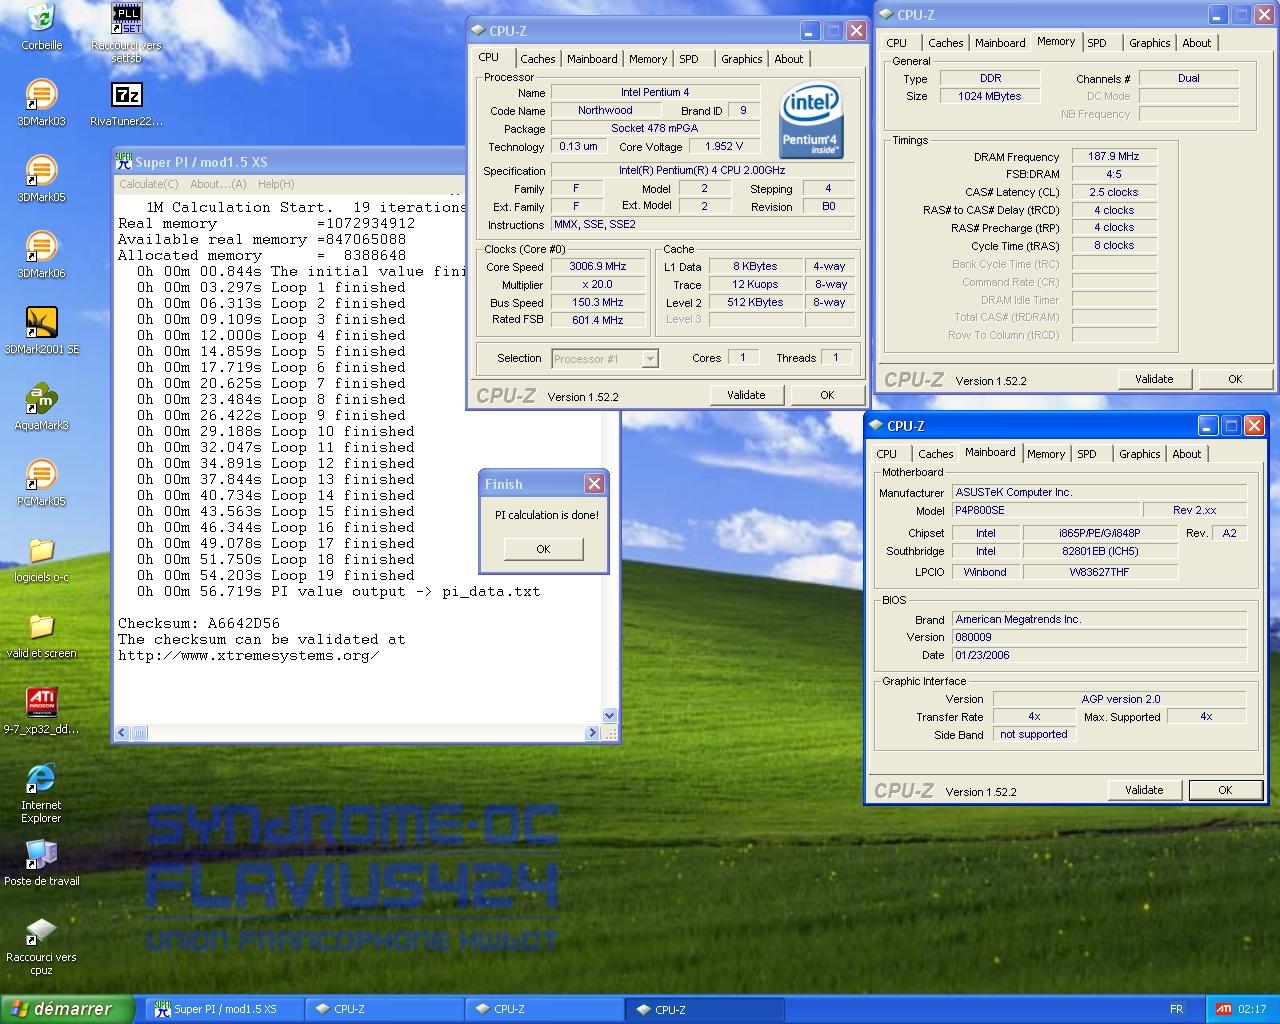Select Caches tab in Mainboard CPU-Z window
Screen dimensions: 1280x1024
pyautogui.click(x=935, y=454)
